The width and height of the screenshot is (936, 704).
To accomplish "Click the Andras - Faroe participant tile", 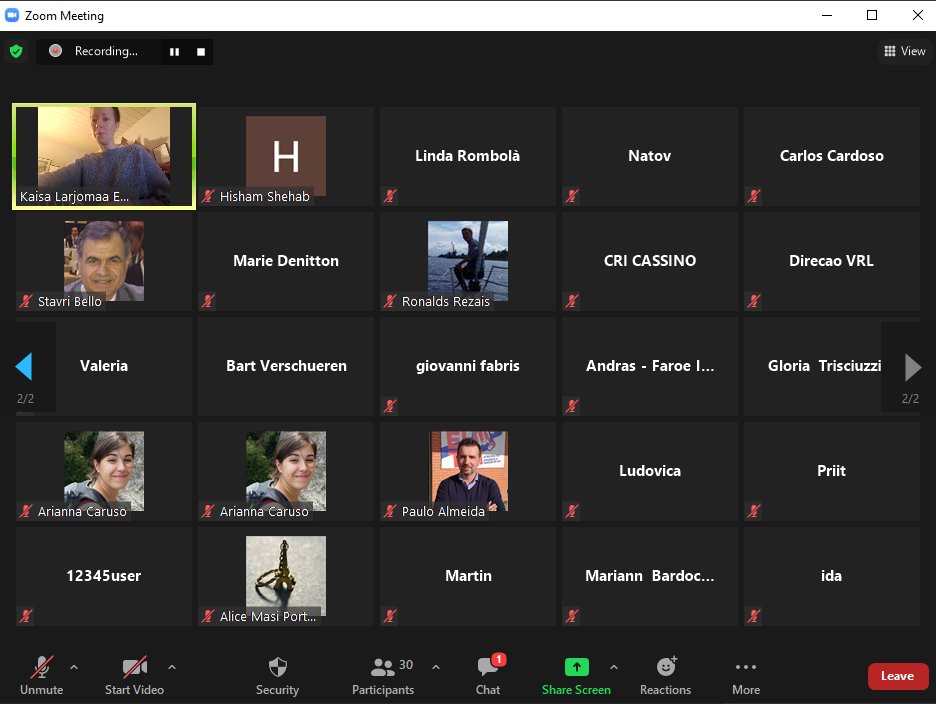I will [649, 366].
